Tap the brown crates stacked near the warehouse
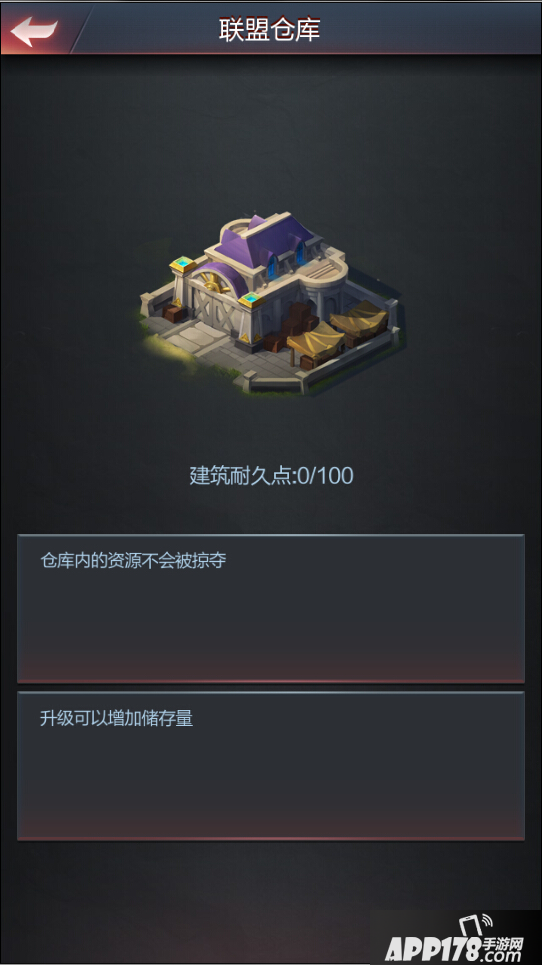The image size is (542, 965). 292,326
